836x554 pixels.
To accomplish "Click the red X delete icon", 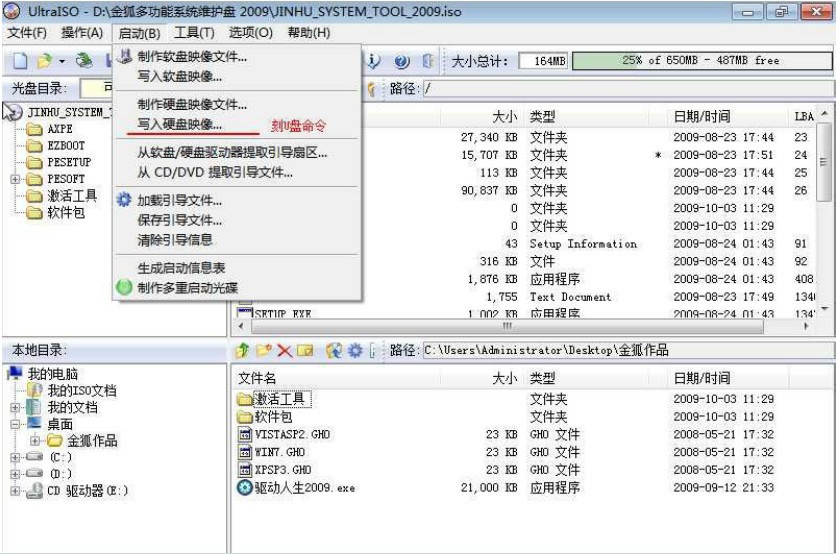I will point(285,351).
